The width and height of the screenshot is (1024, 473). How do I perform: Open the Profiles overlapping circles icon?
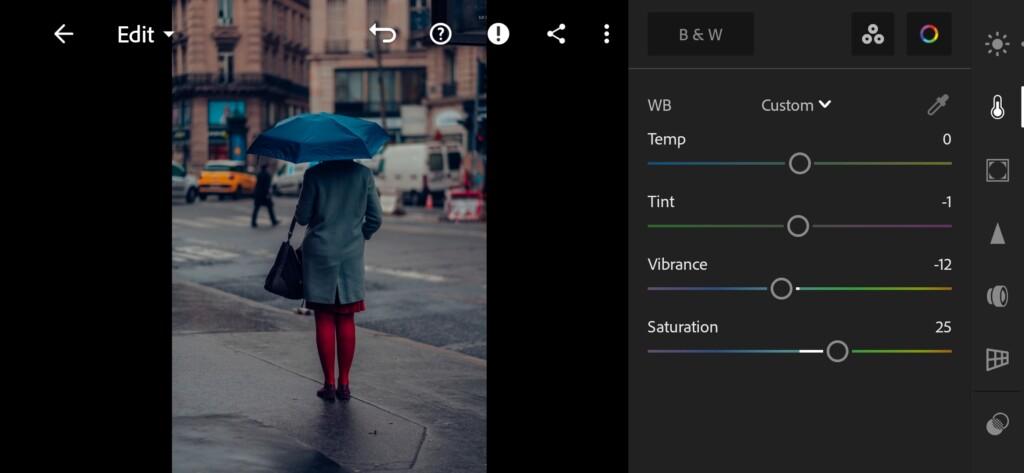pyautogui.click(x=997, y=424)
